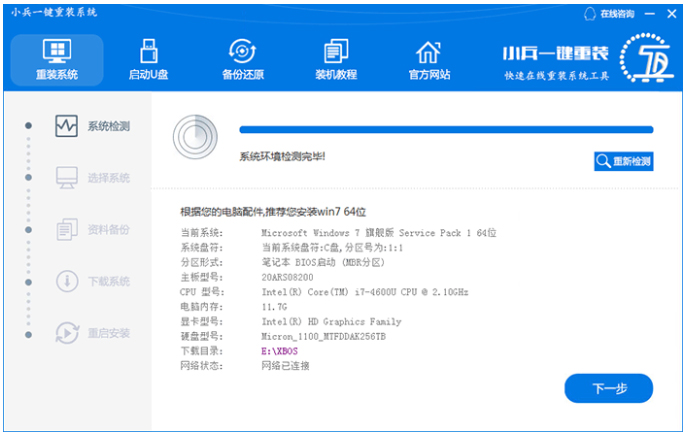Close the 小兵一键重装系统 window

(672, 14)
